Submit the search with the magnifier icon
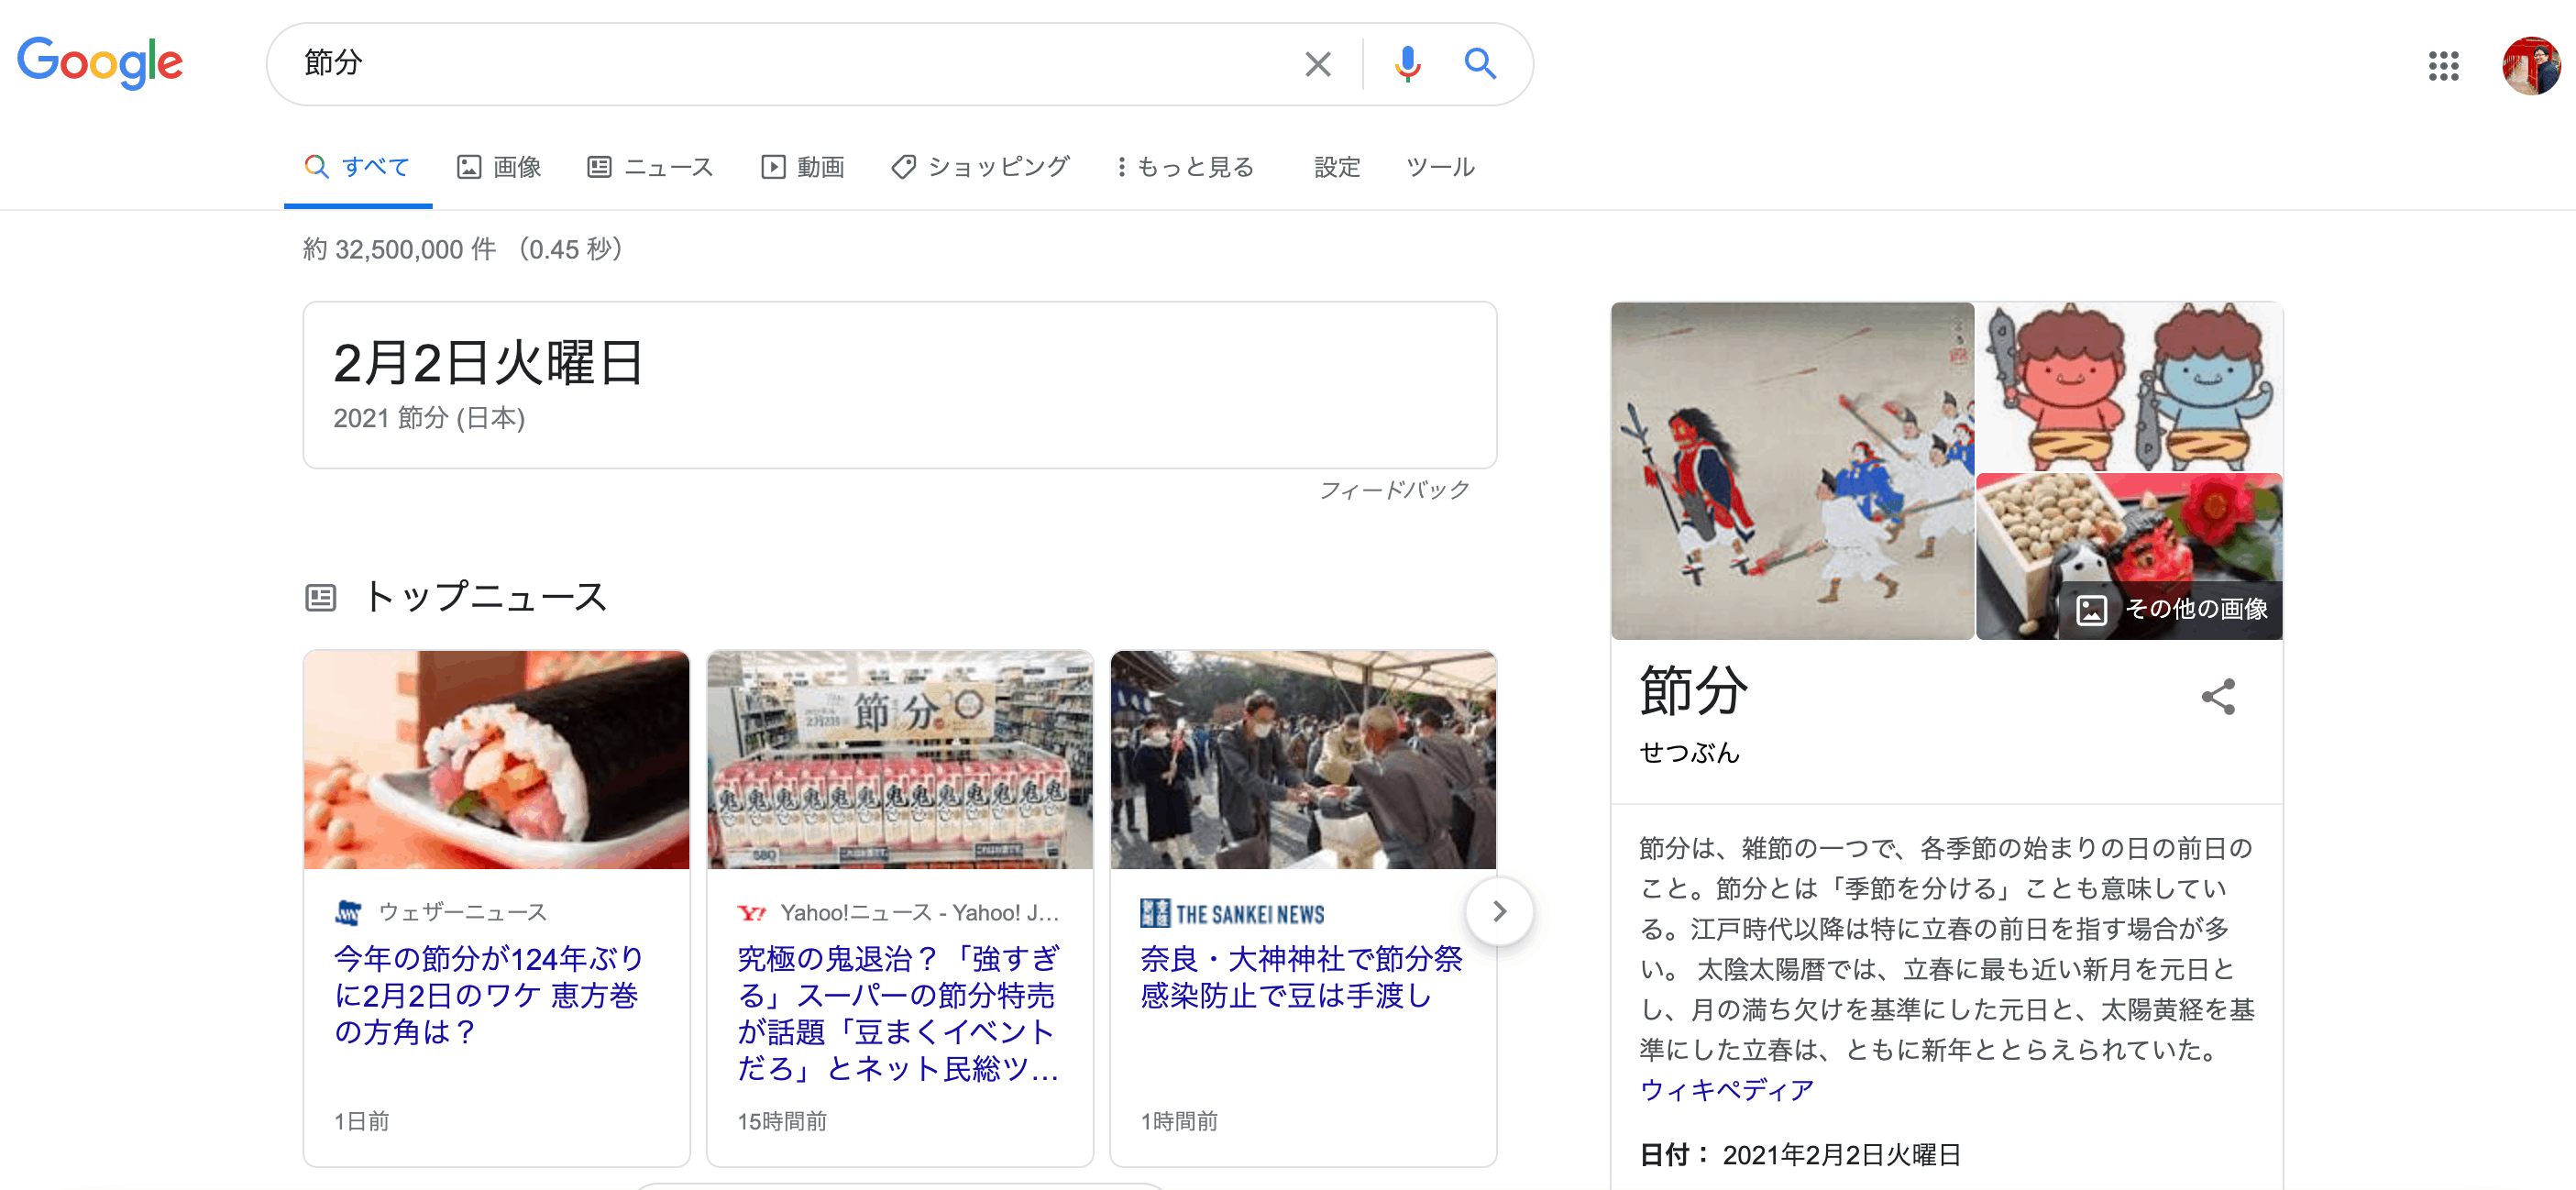The width and height of the screenshot is (2576, 1190). coord(1480,65)
